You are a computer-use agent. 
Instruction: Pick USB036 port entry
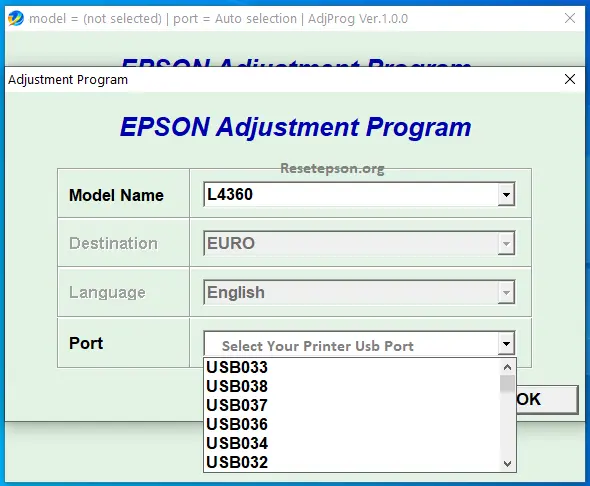(x=352, y=424)
